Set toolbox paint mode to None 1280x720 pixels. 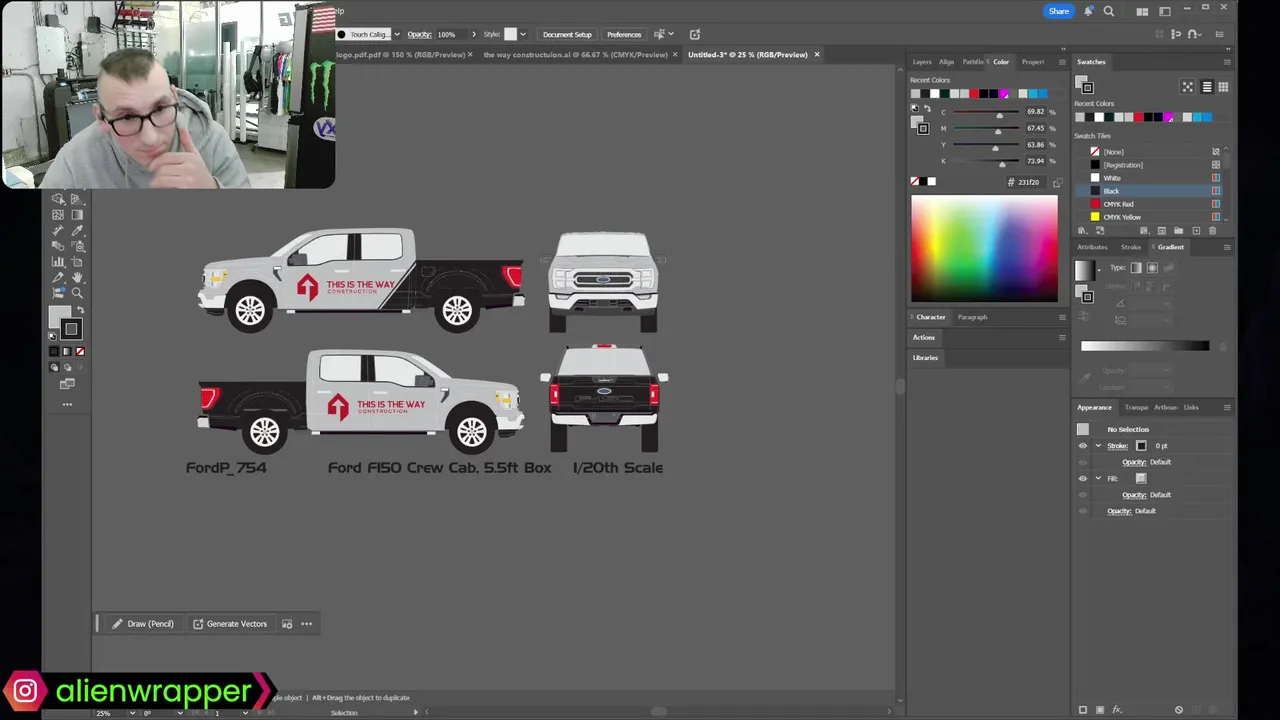pos(80,351)
